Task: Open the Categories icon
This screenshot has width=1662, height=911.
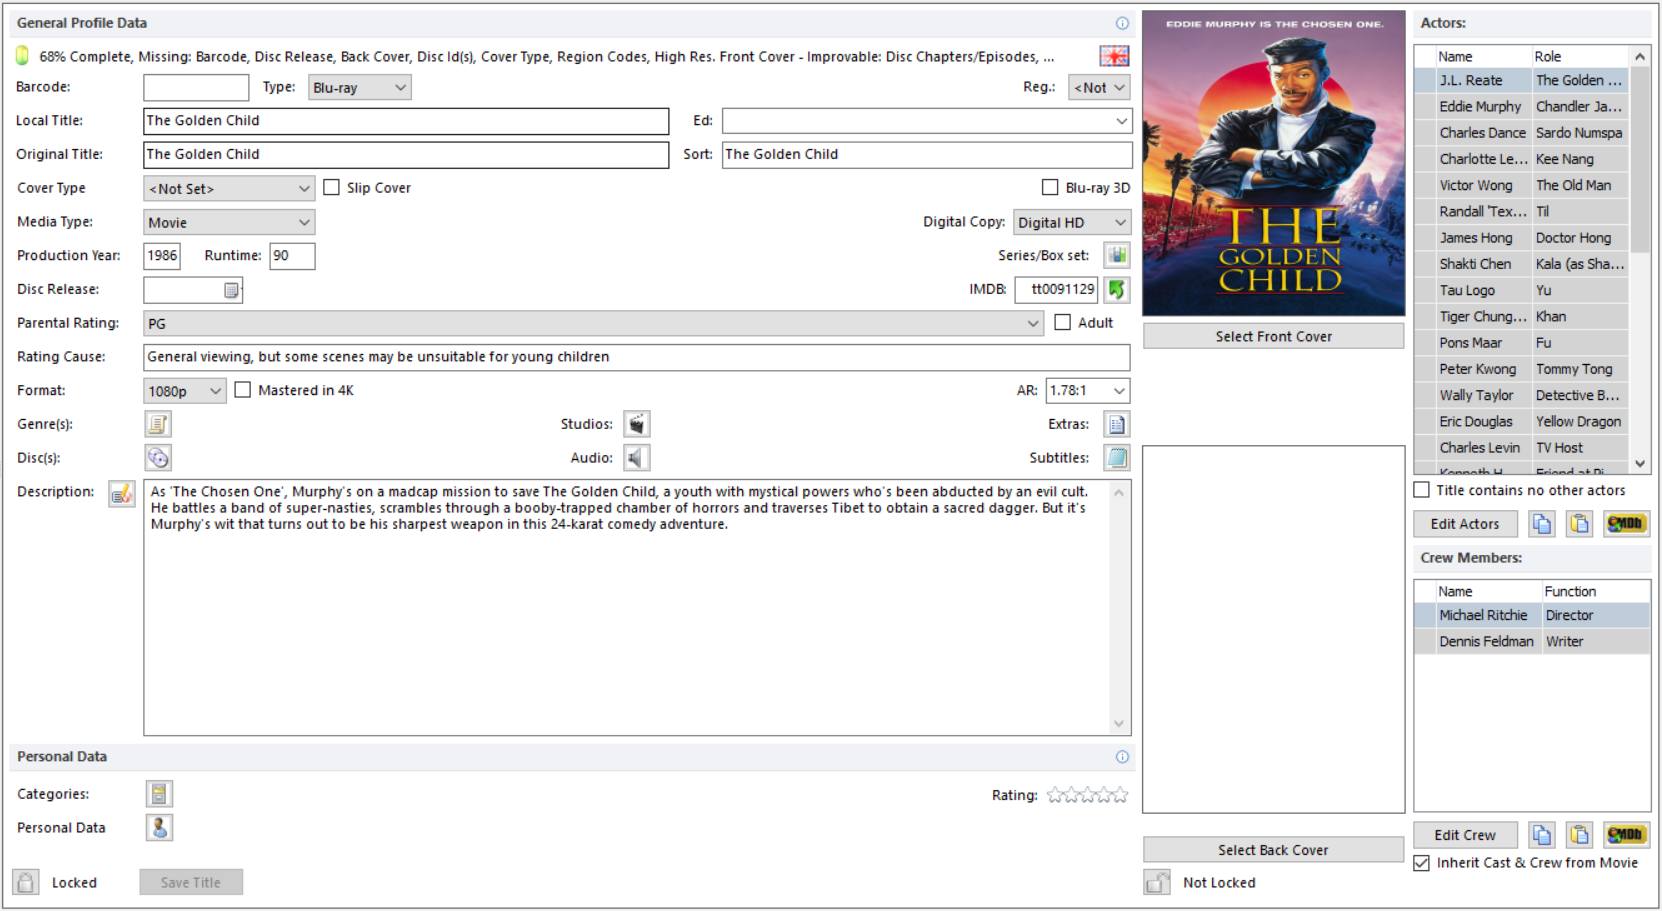Action: pyautogui.click(x=159, y=794)
